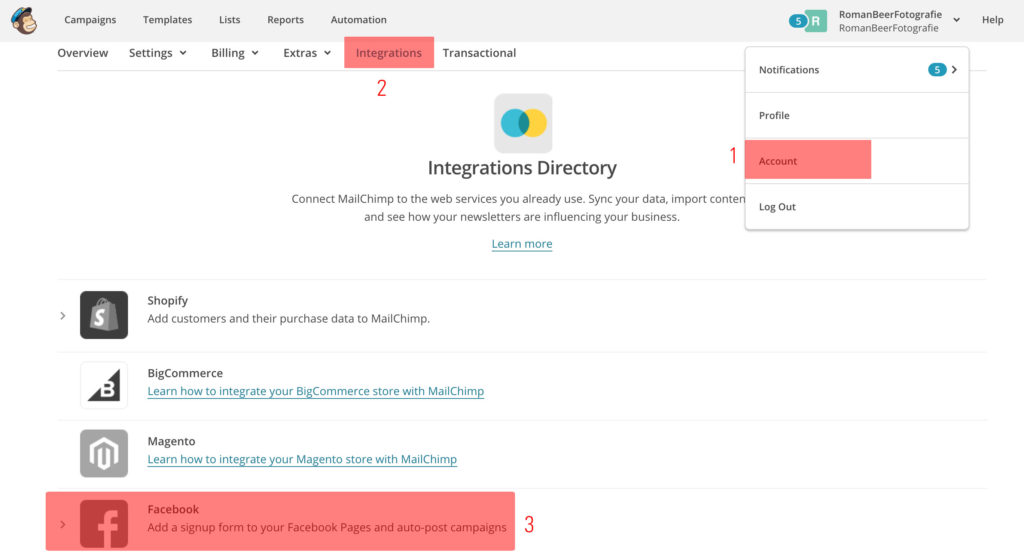Click the MailChimp monkey logo
This screenshot has height=553, width=1024.
tap(24, 20)
